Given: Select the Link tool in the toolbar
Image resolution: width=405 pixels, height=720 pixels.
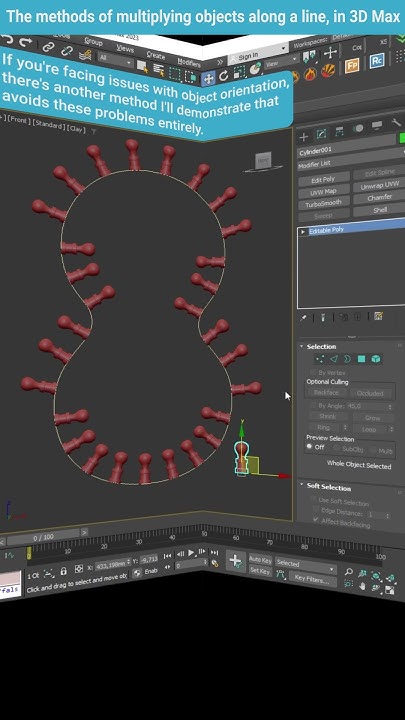Looking at the screenshot, I should pos(48,47).
